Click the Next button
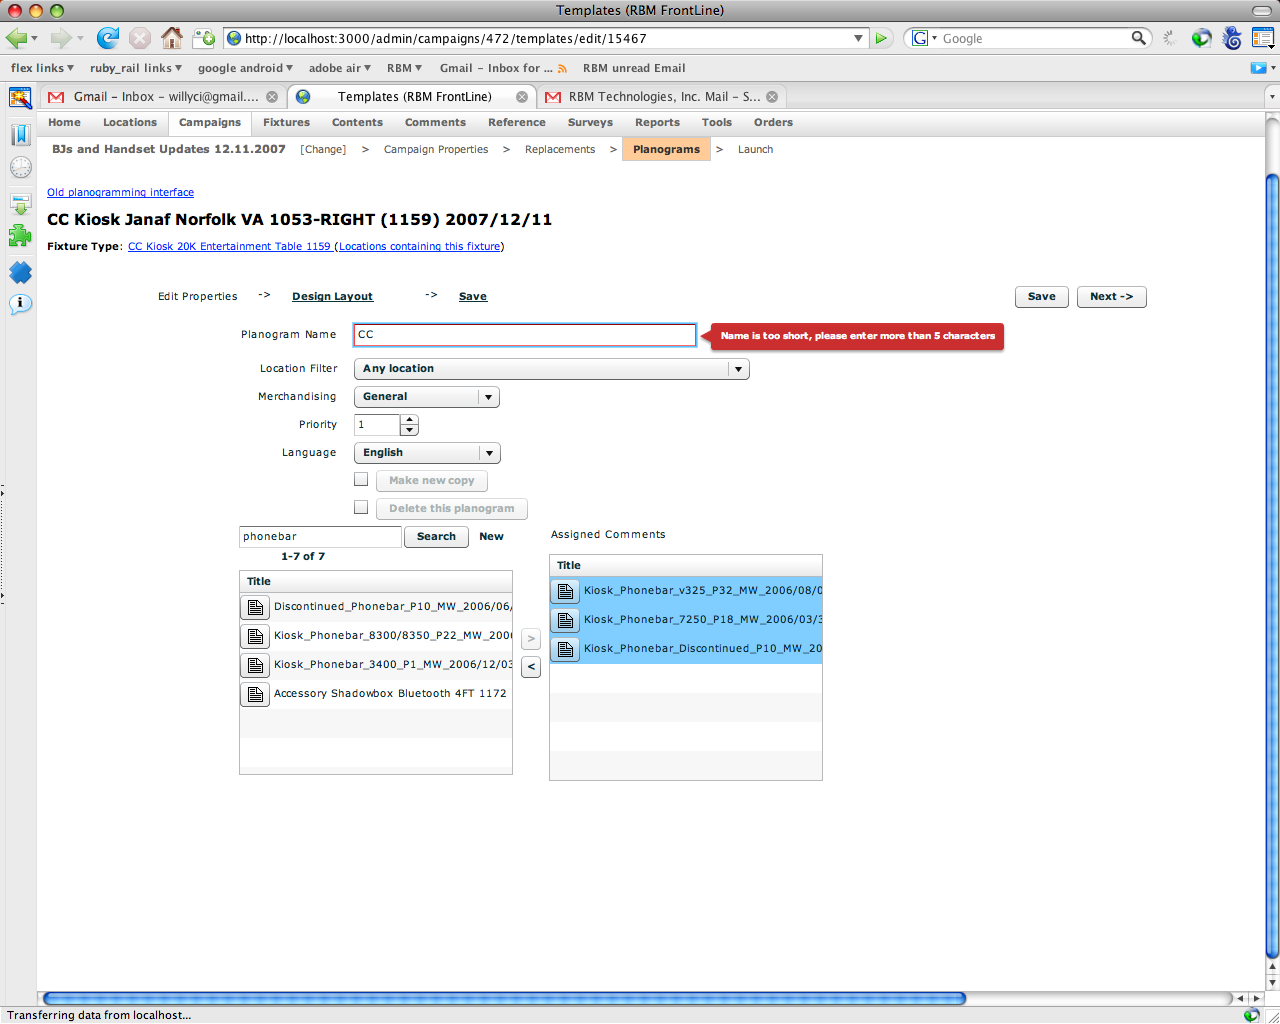1280x1024 pixels. [1111, 296]
